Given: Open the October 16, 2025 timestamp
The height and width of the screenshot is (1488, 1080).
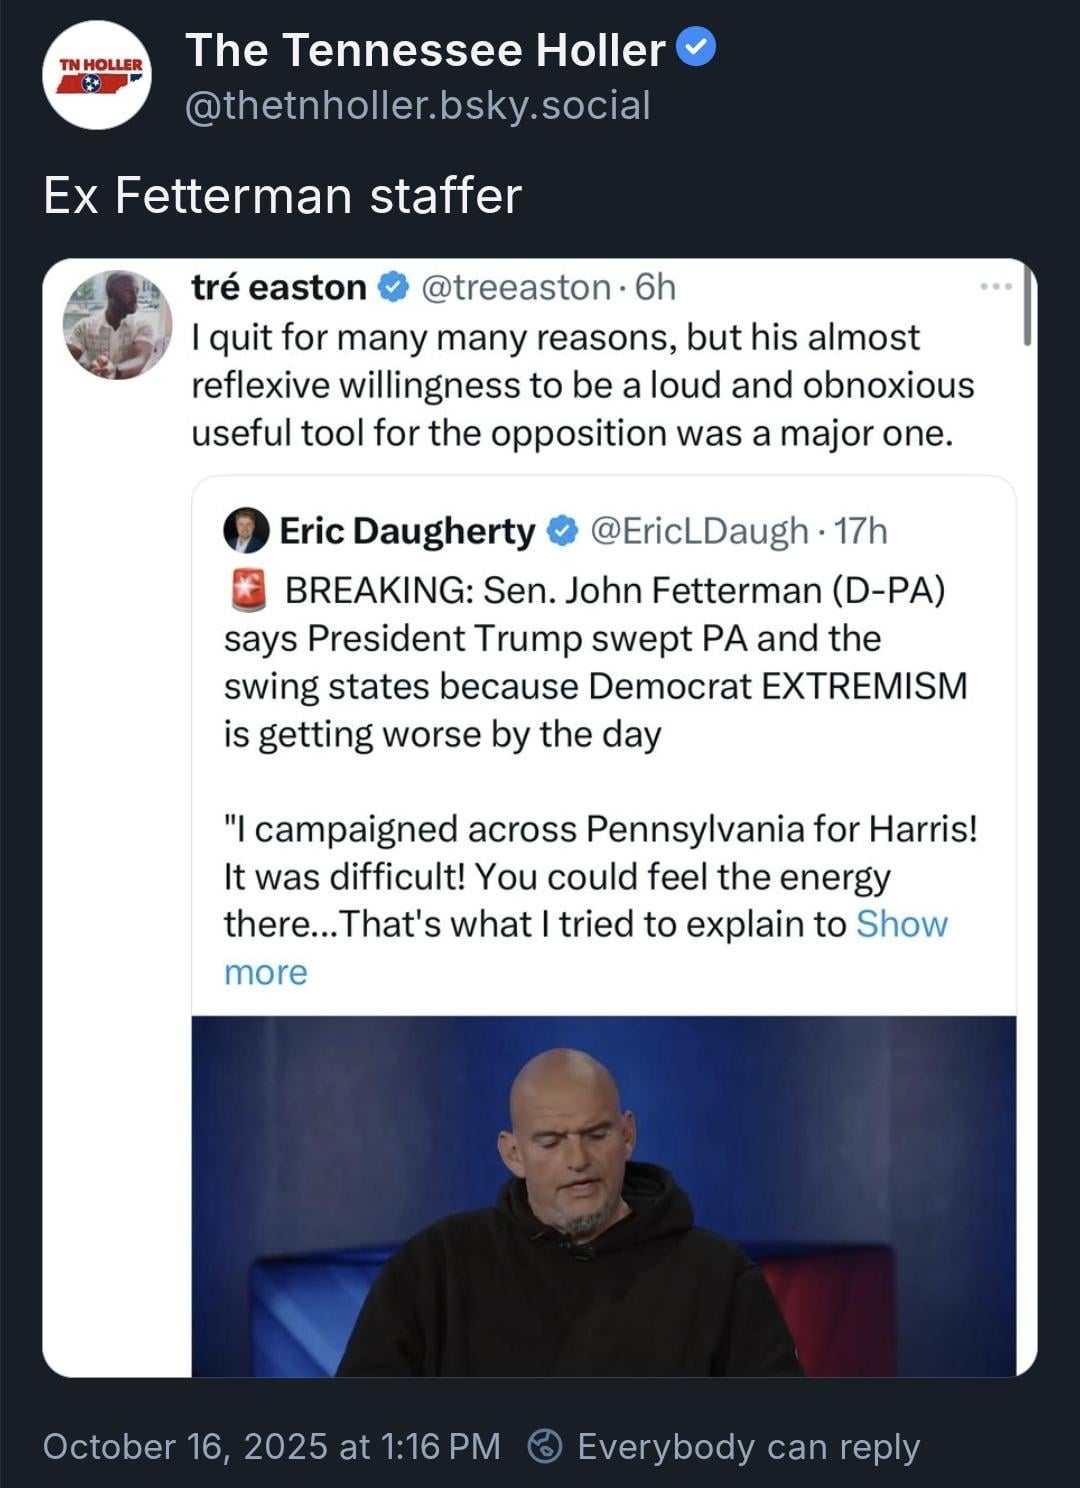Looking at the screenshot, I should point(271,1446).
